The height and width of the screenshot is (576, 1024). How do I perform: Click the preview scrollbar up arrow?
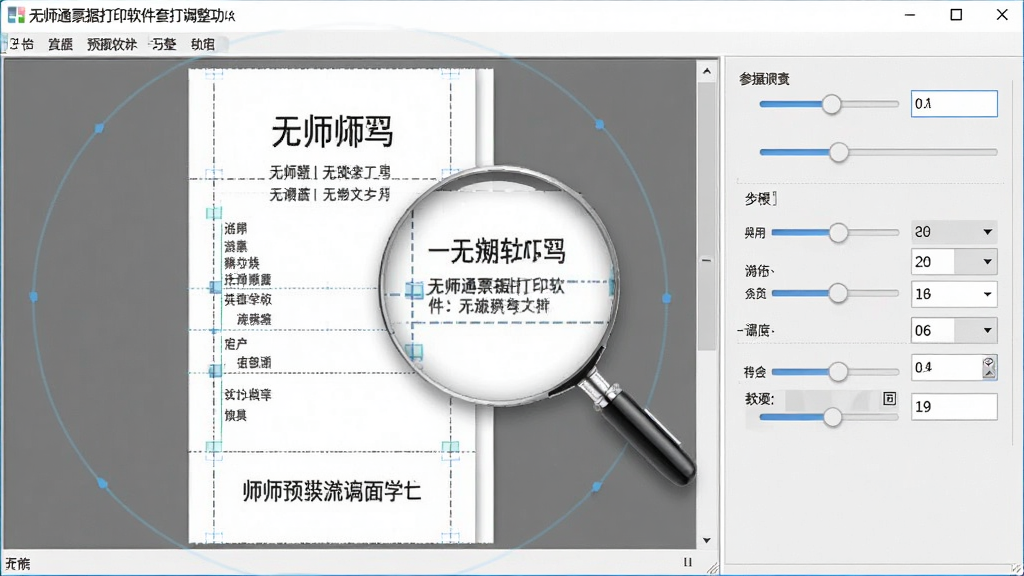tap(707, 71)
